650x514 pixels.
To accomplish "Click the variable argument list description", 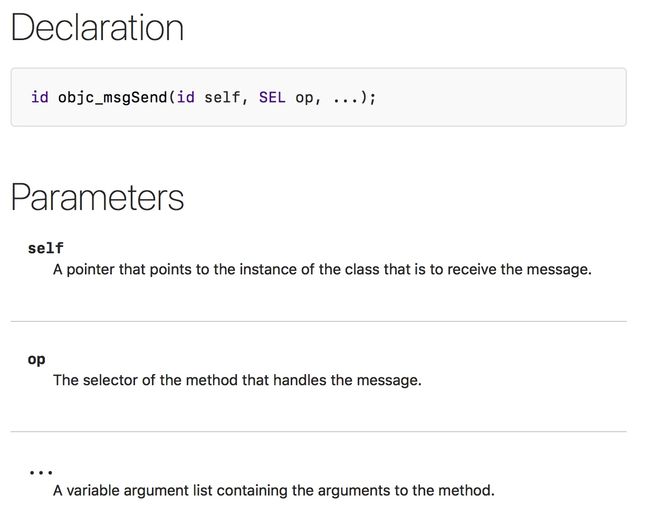I will [x=274, y=490].
